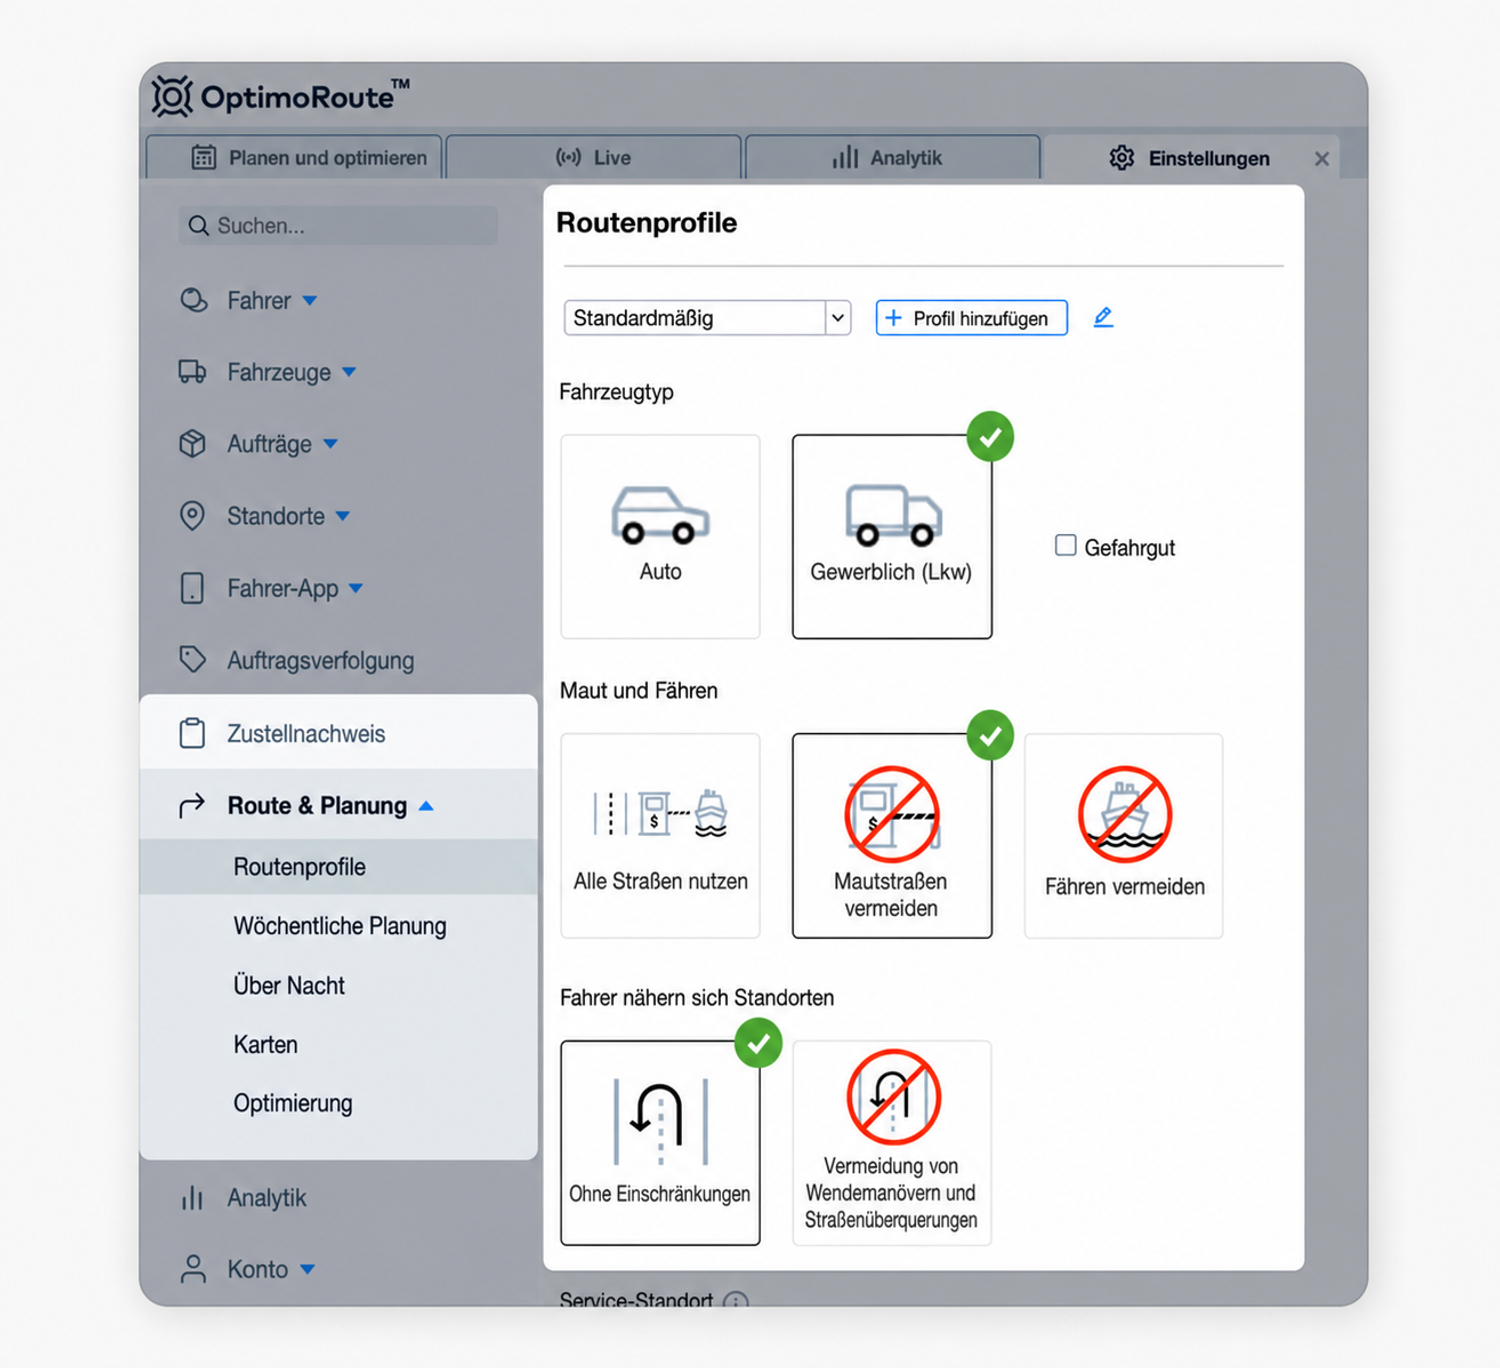The image size is (1500, 1368).
Task: Choose the Alle Straßen nutzen option
Action: coord(660,836)
